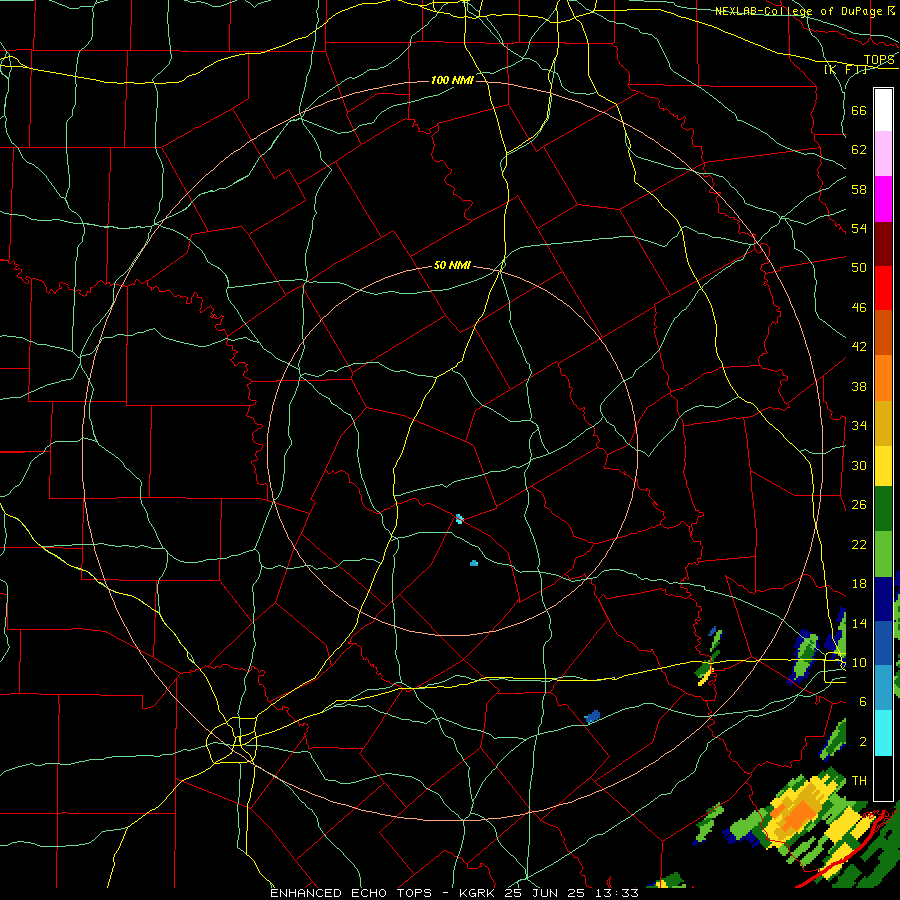Click the "ENHANCED ECHO TOPS" product title

(x=350, y=893)
